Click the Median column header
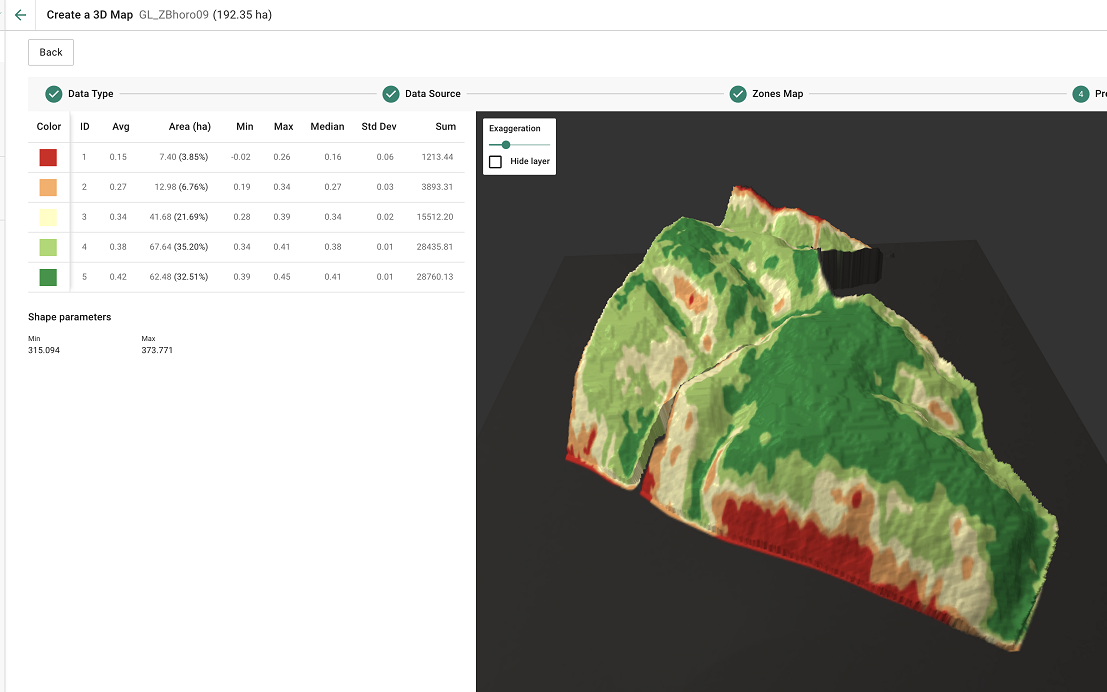Image resolution: width=1107 pixels, height=692 pixels. pos(327,126)
